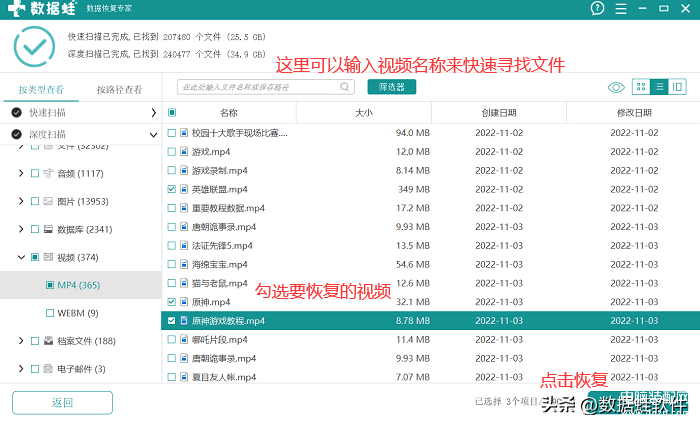Expand the 音频 (1117) tree node
Screen dimensions: 700x426
pyautogui.click(x=21, y=173)
